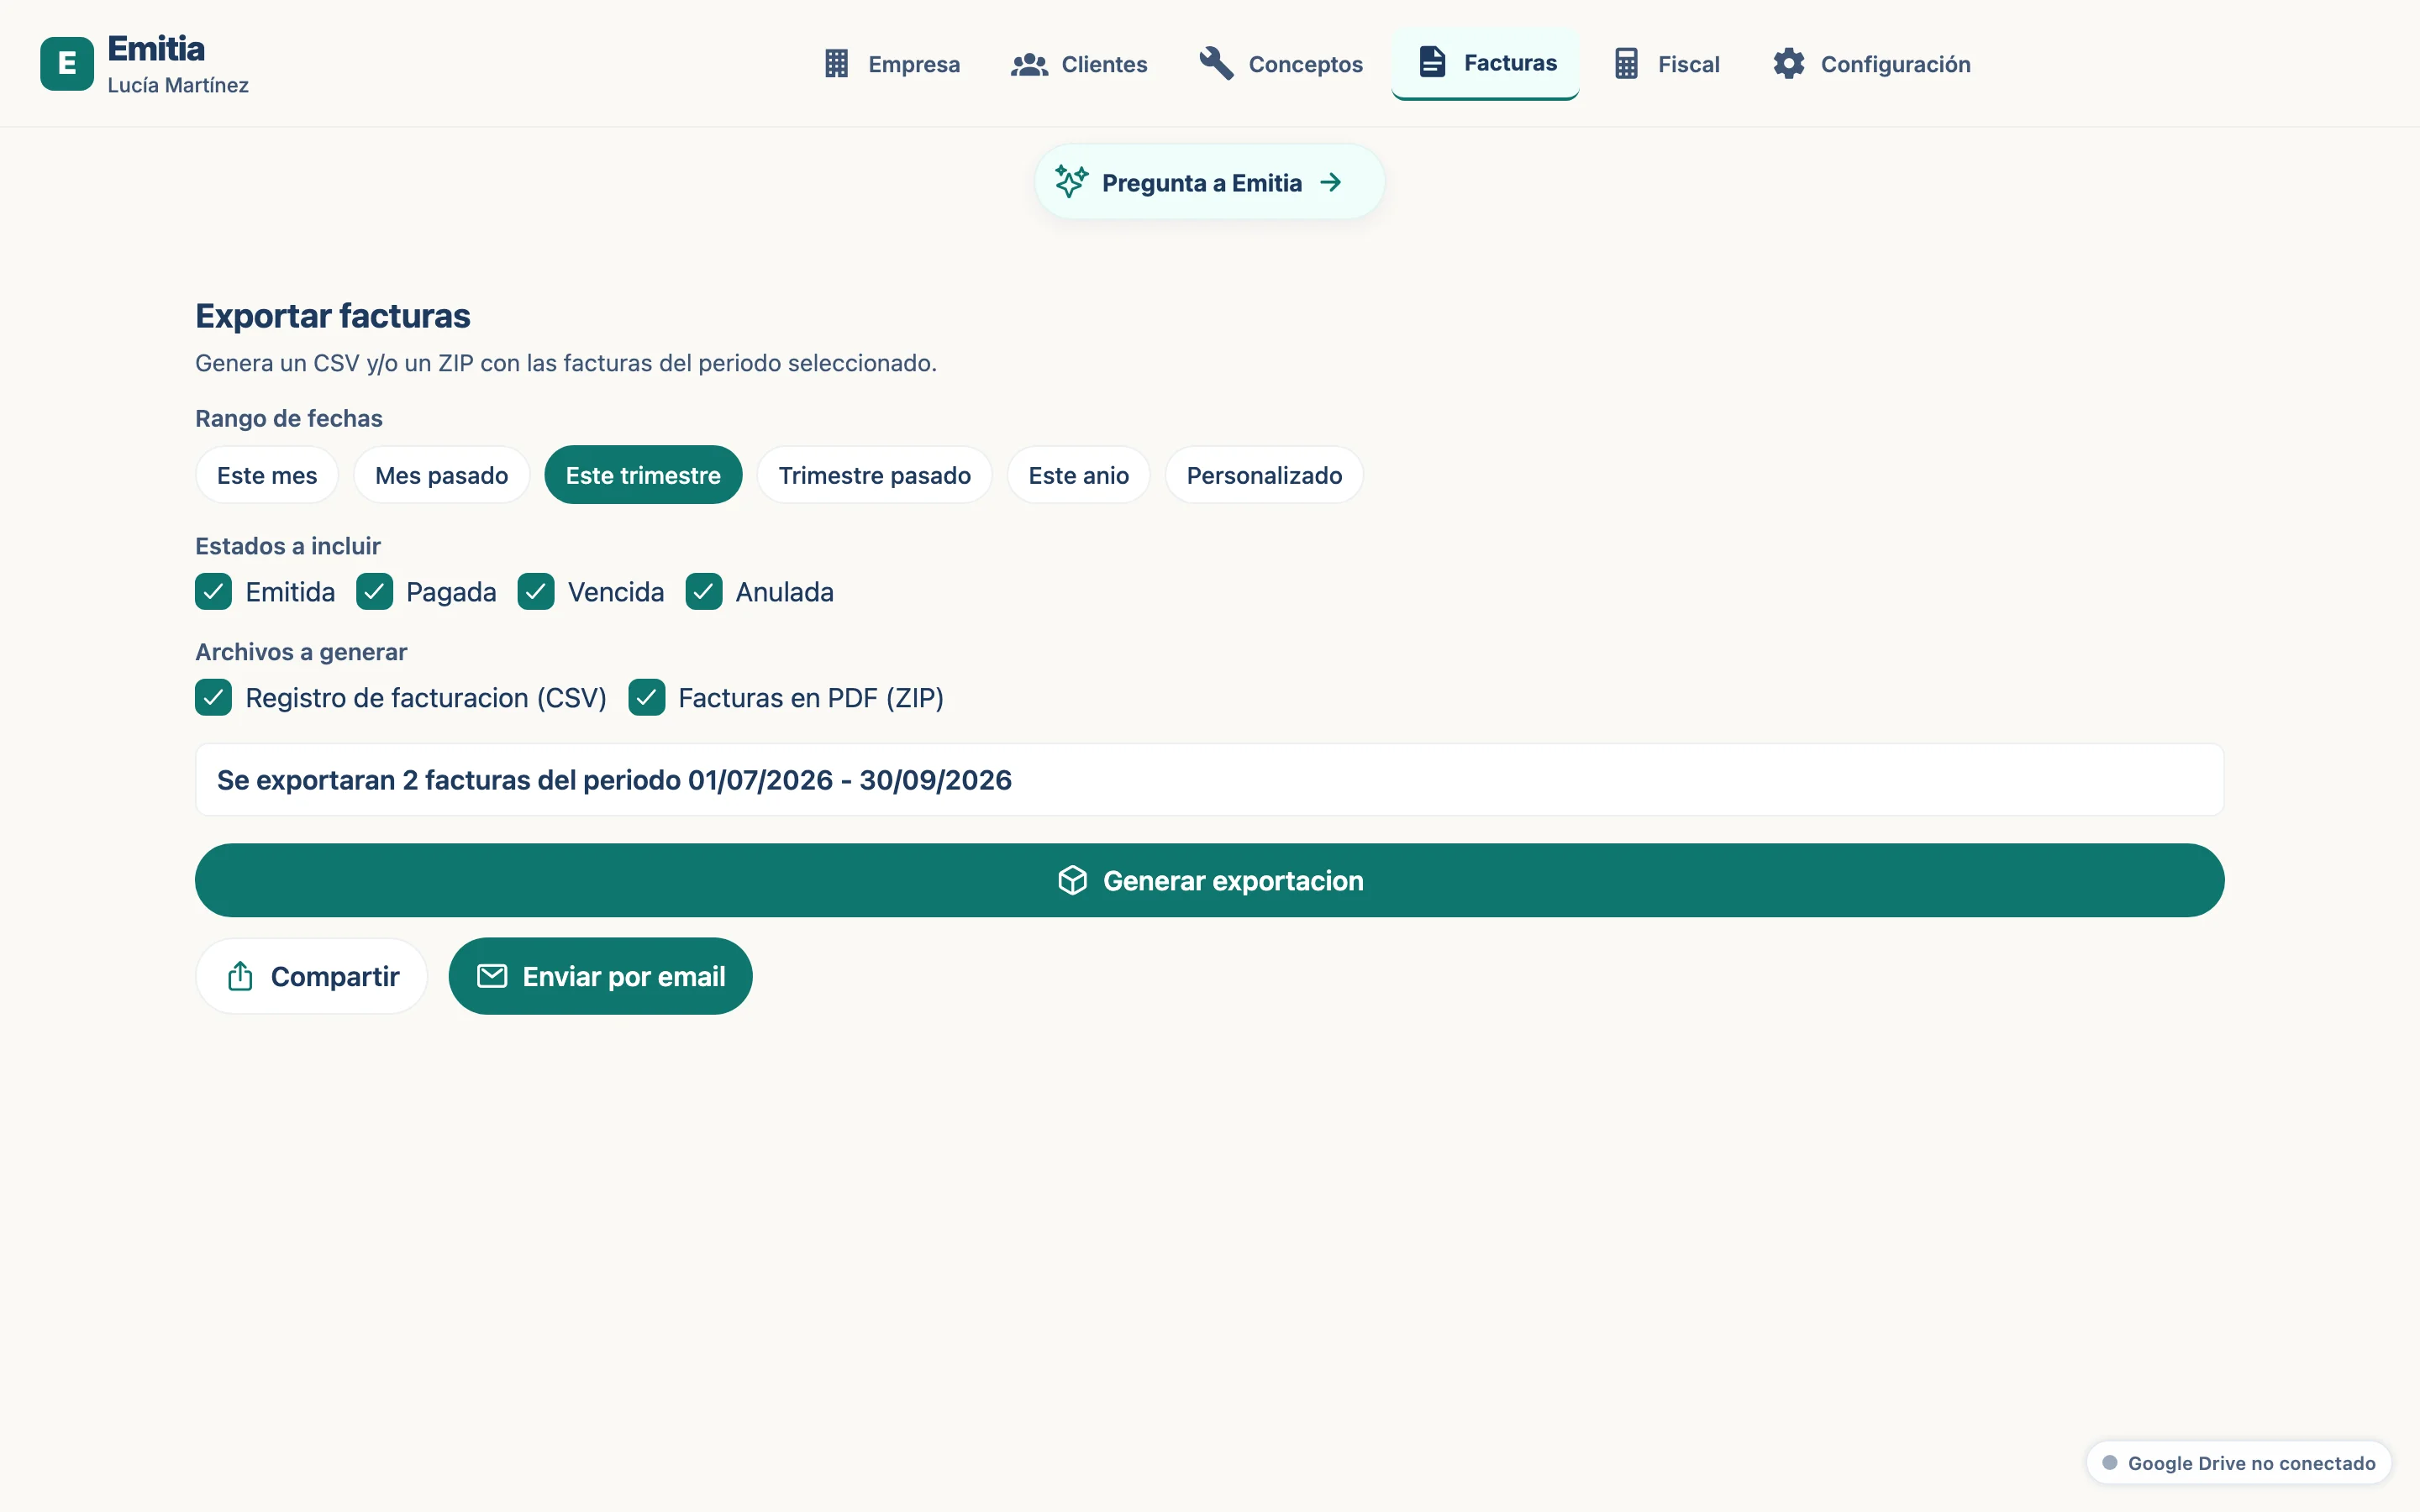Click the Estados a incluir label
Viewport: 2420px width, 1512px height.
click(287, 546)
